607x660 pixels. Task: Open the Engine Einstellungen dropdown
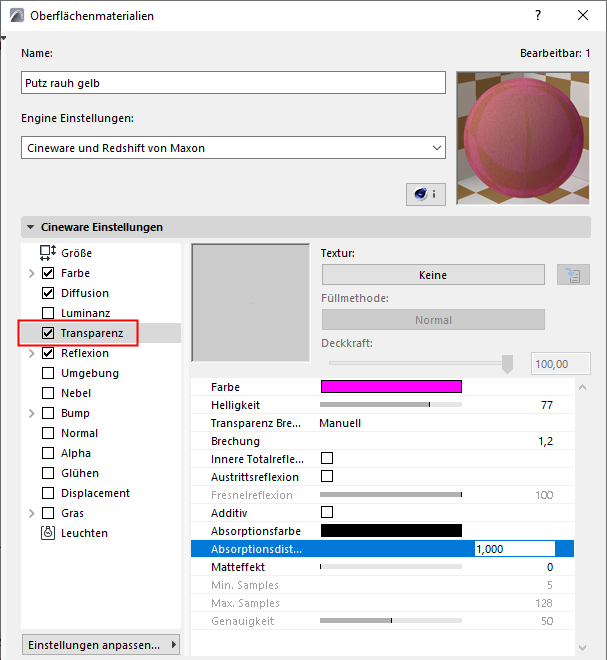point(233,148)
